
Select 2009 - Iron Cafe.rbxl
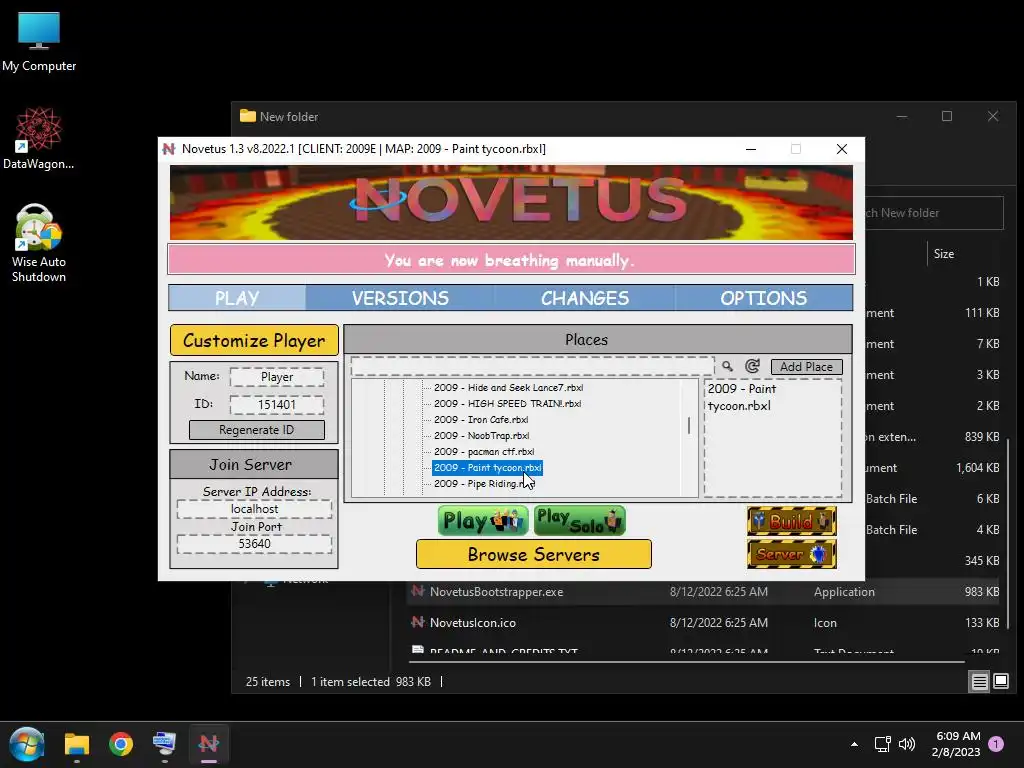[x=481, y=419]
